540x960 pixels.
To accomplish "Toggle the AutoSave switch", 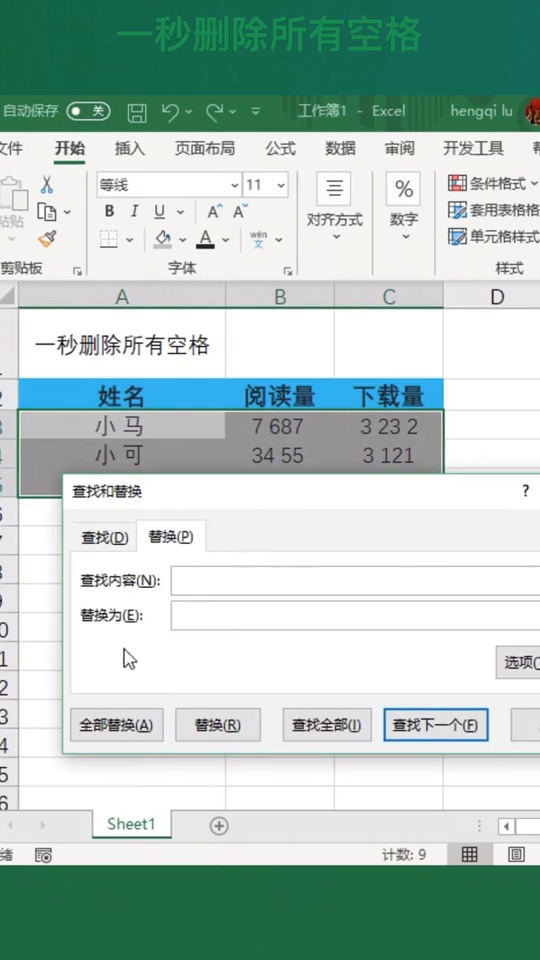I will click(89, 111).
